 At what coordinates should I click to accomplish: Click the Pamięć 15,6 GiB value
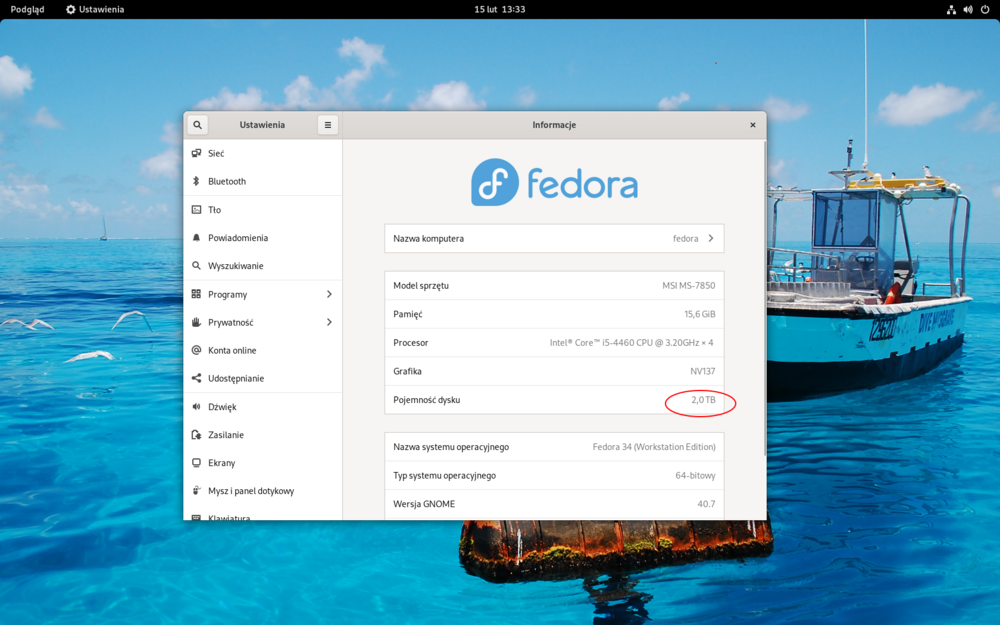coord(700,314)
